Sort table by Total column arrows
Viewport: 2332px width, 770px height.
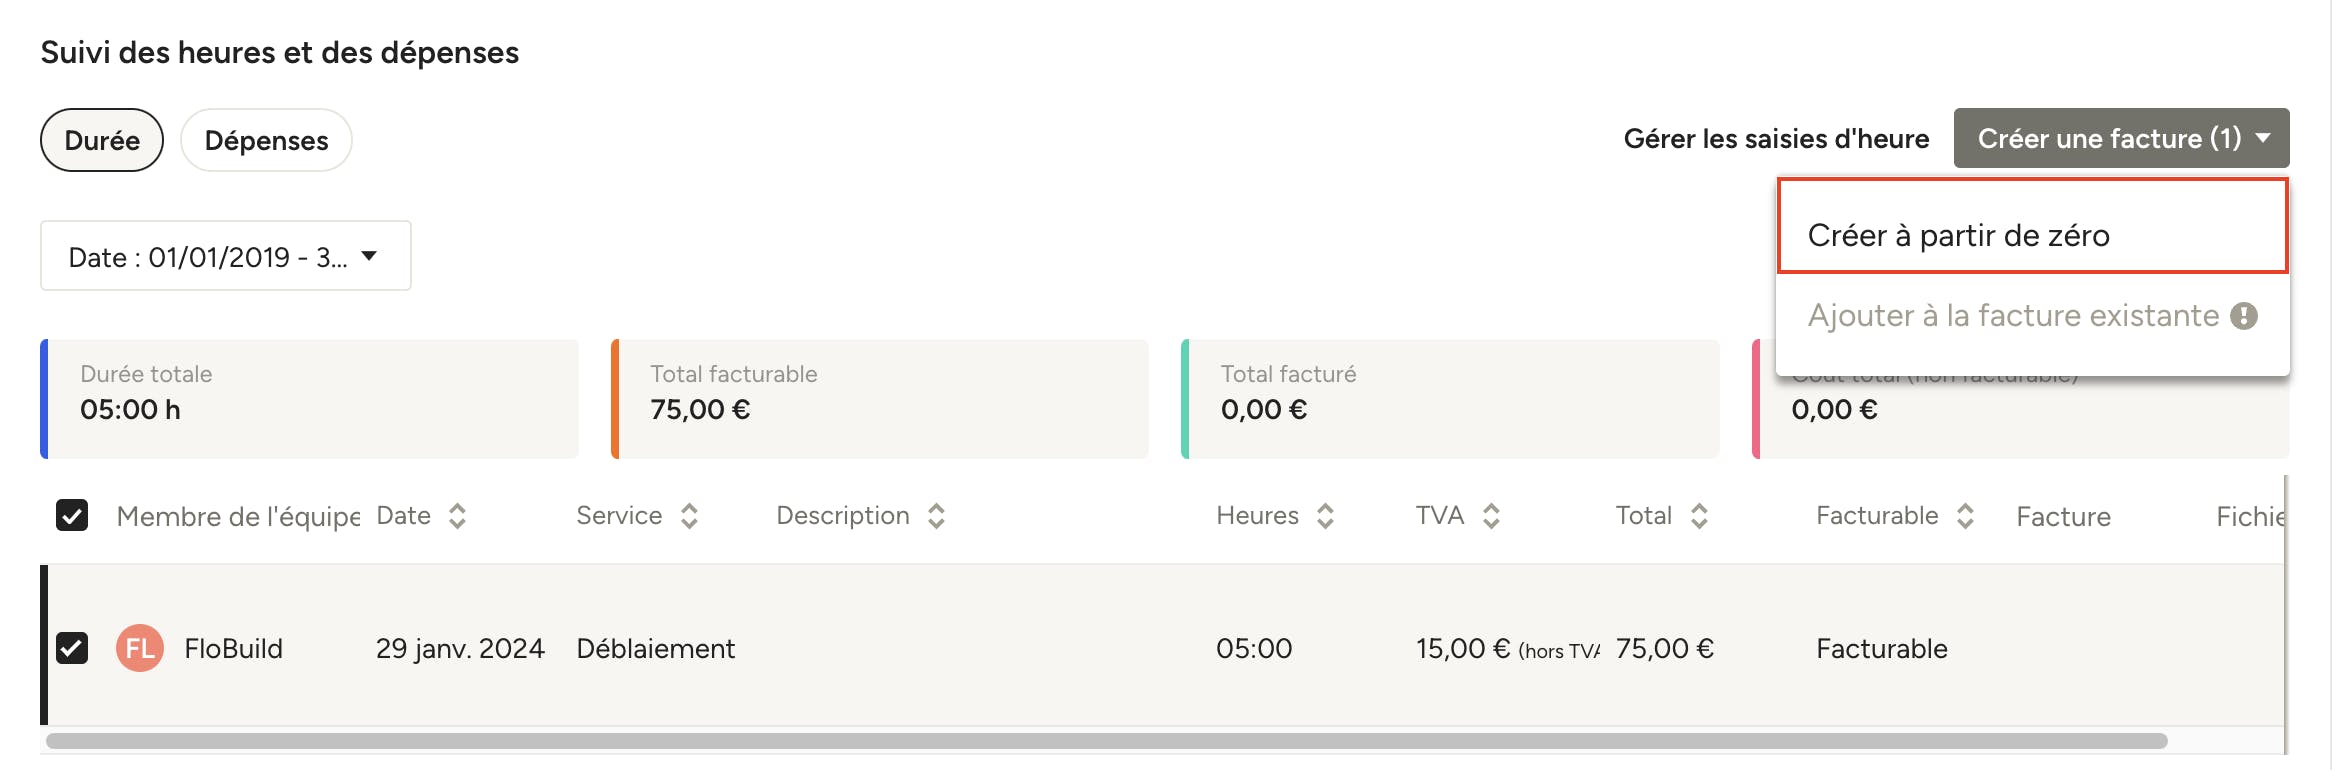1699,516
